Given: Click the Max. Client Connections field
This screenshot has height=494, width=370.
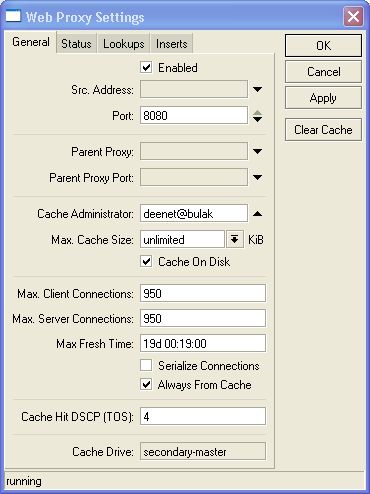Looking at the screenshot, I should pyautogui.click(x=203, y=293).
